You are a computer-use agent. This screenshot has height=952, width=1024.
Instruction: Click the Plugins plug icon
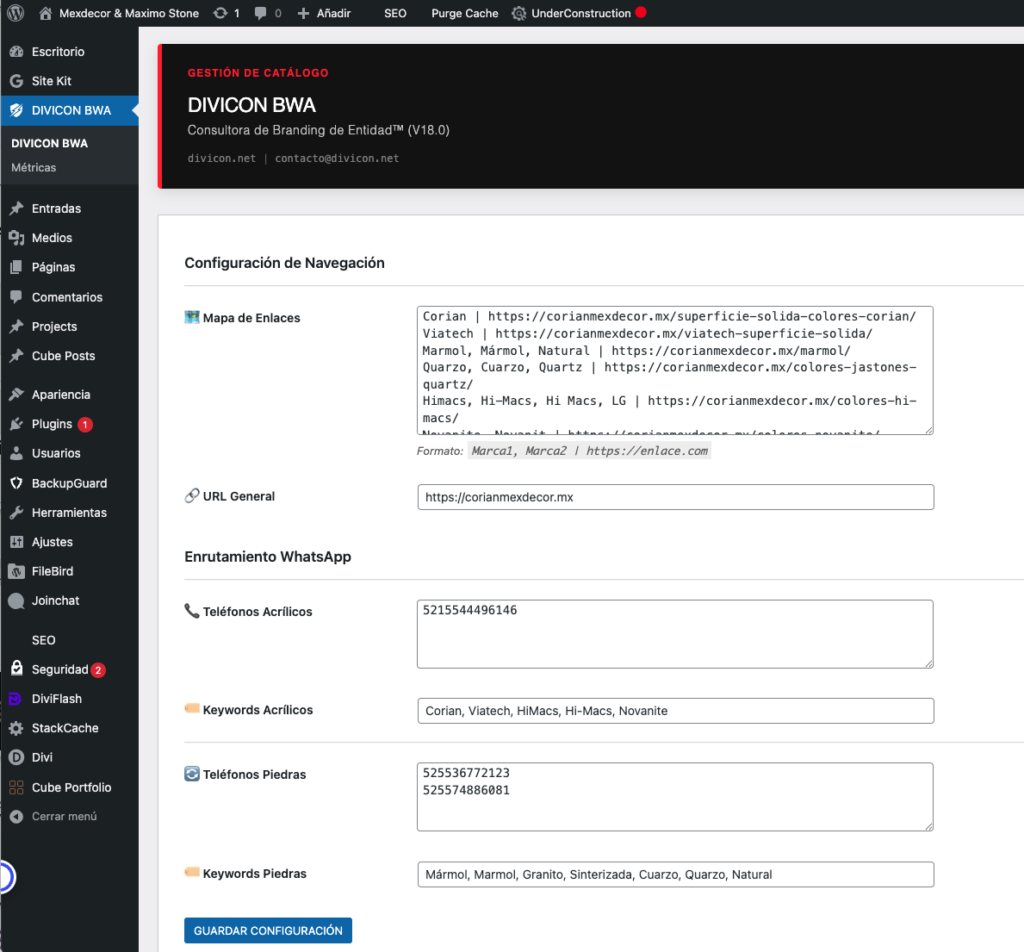(16, 424)
